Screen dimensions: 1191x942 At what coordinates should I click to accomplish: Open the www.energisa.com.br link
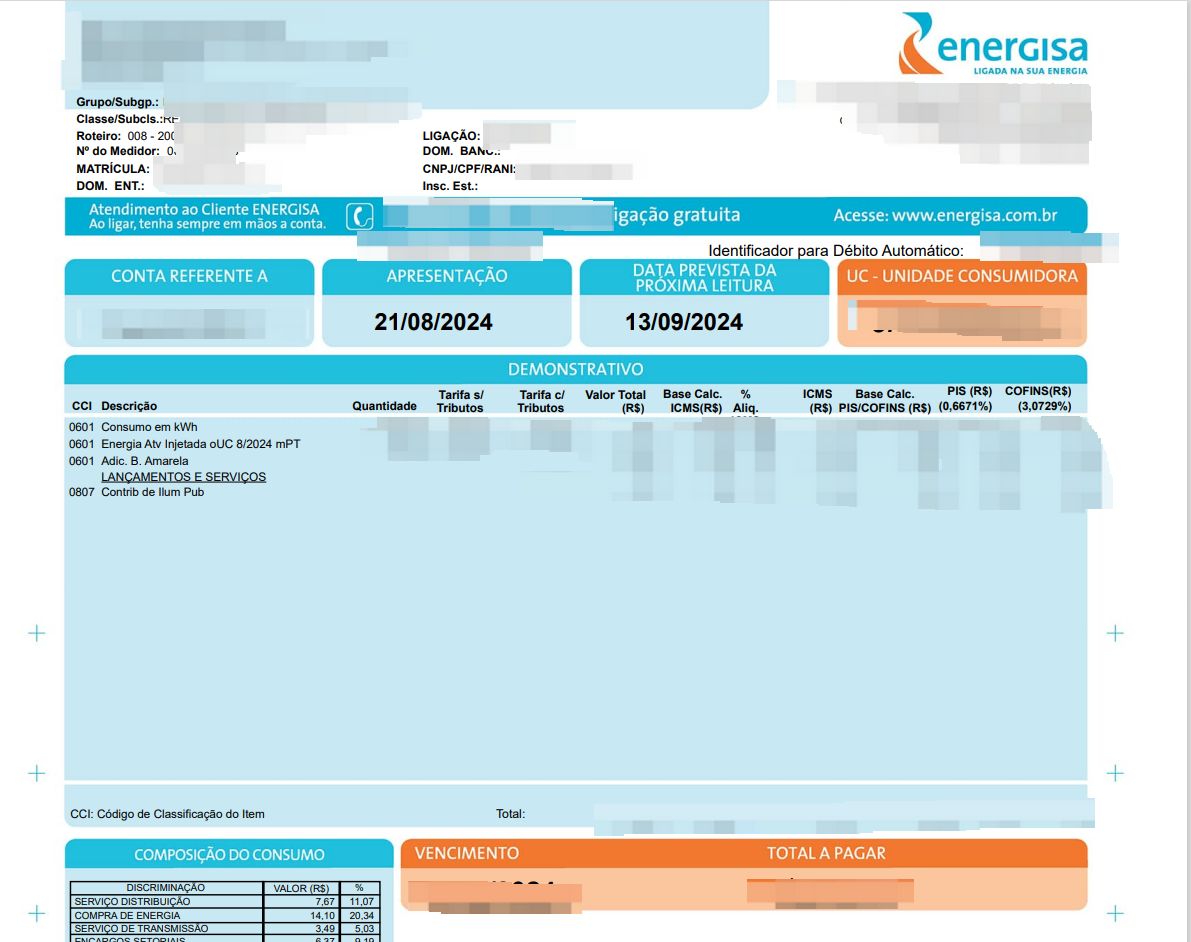coord(975,215)
